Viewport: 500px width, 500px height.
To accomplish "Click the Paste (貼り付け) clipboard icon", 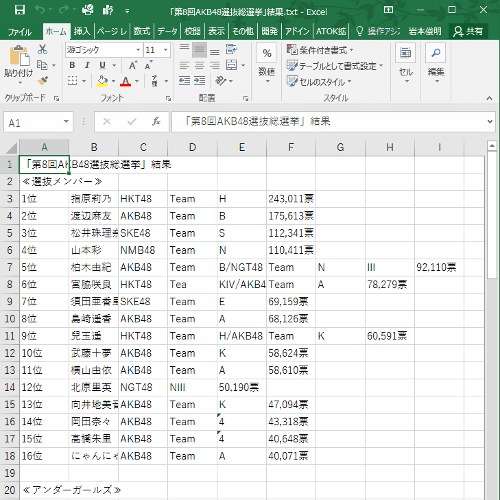I will [x=20, y=56].
